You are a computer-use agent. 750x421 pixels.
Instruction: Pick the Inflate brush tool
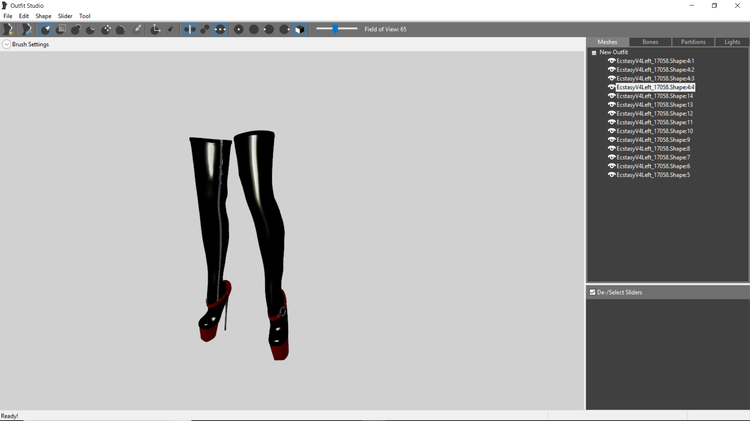(x=76, y=29)
